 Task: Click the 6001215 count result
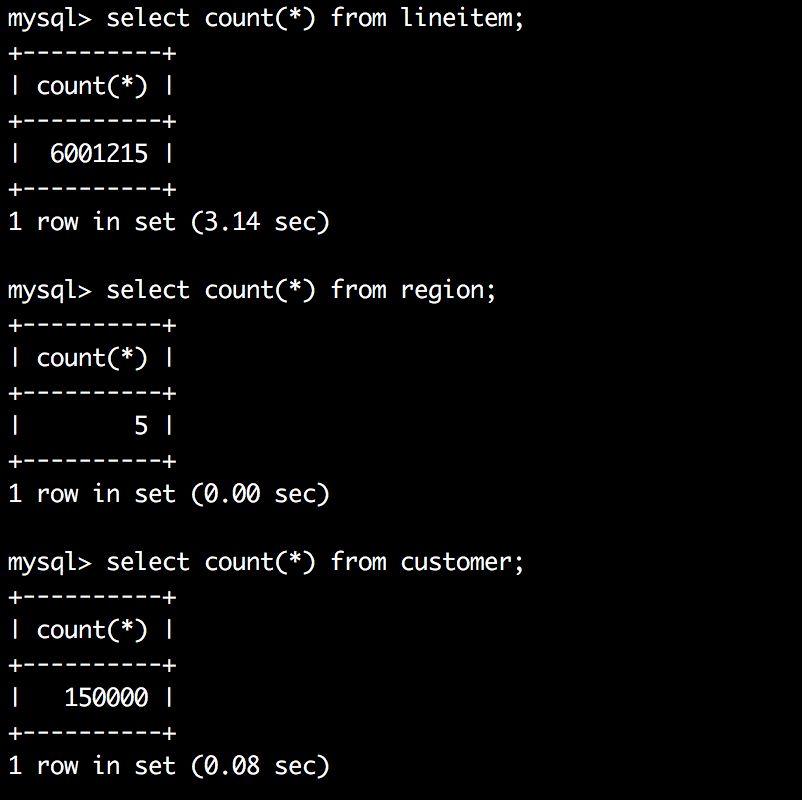tap(99, 154)
